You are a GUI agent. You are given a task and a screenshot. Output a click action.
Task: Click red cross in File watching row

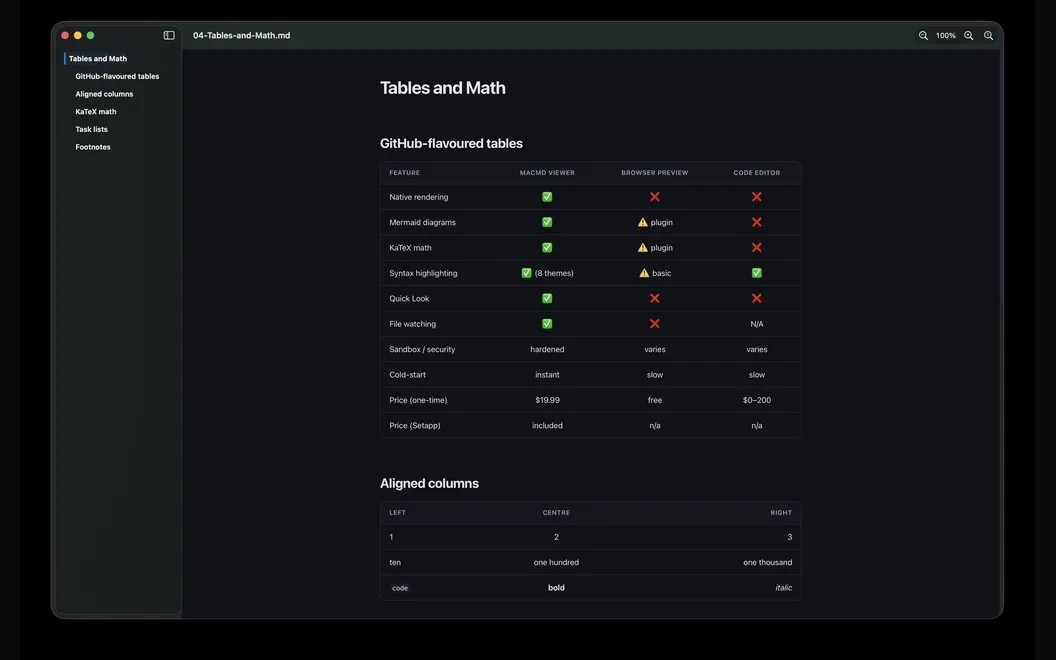pos(655,324)
